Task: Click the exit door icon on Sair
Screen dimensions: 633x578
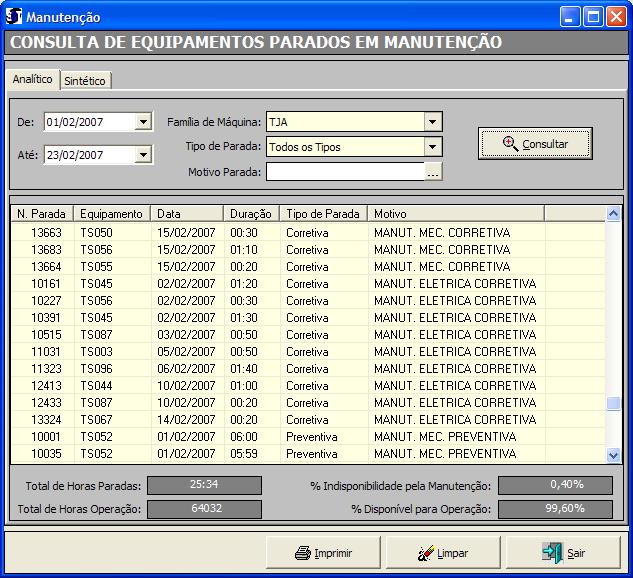Action: tap(552, 553)
